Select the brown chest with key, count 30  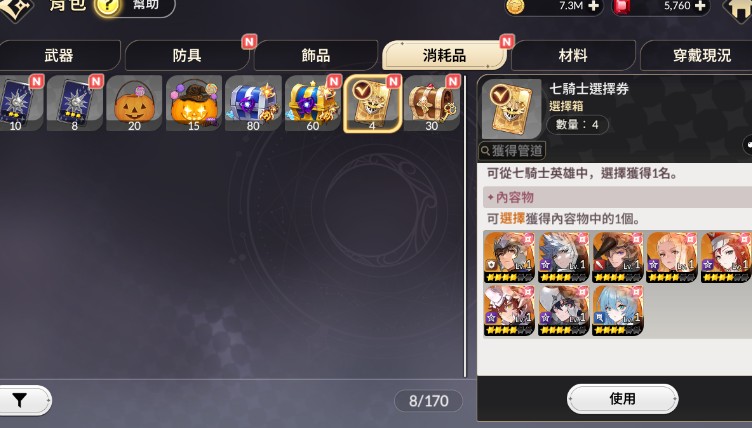tap(432, 103)
